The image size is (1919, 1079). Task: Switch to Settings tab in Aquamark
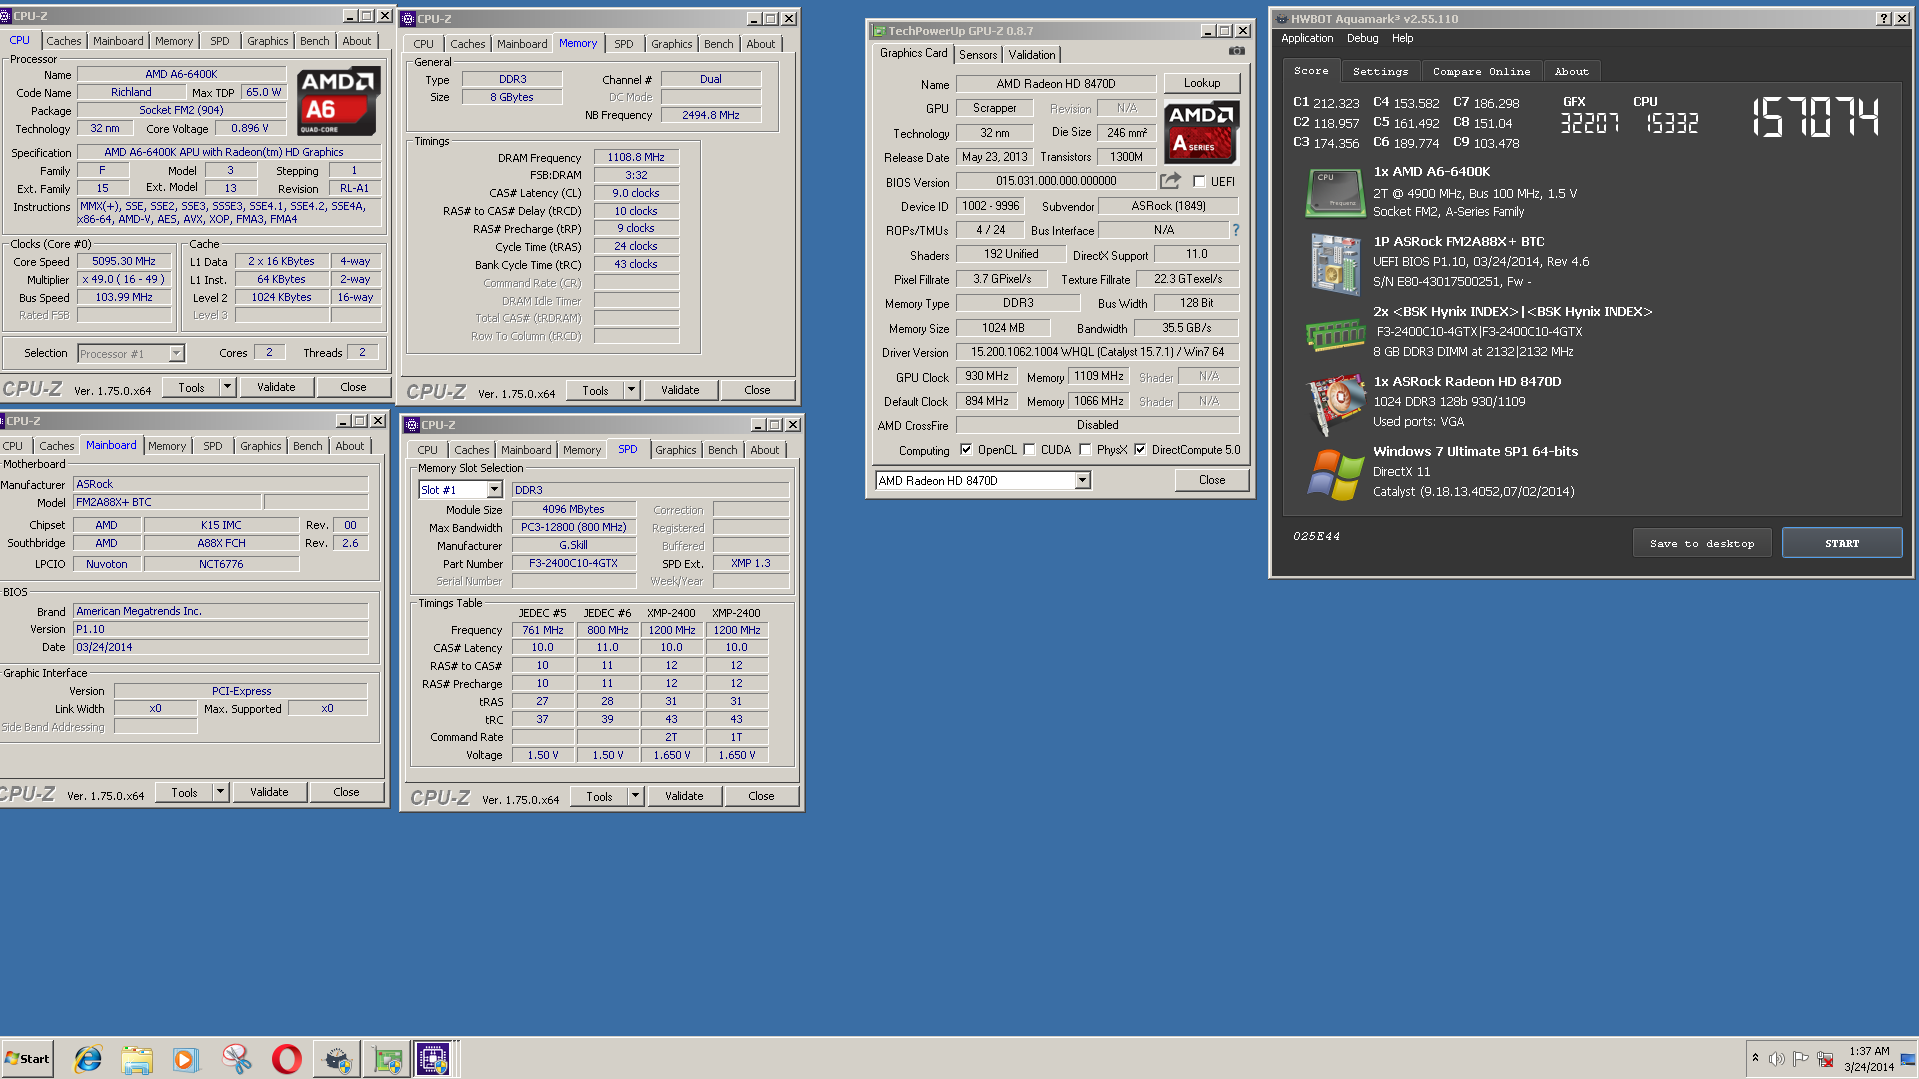(x=1380, y=72)
